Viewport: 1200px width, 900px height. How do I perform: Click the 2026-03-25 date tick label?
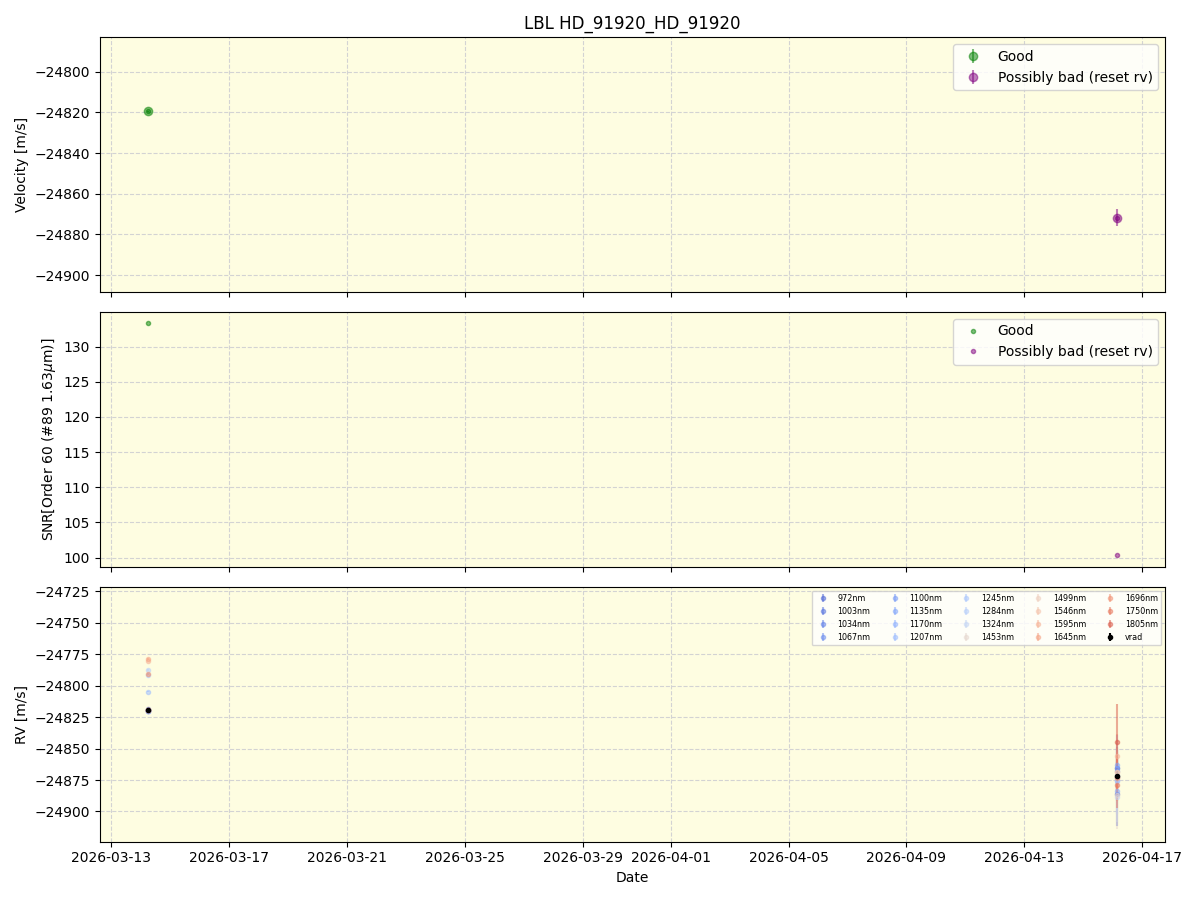pos(465,857)
